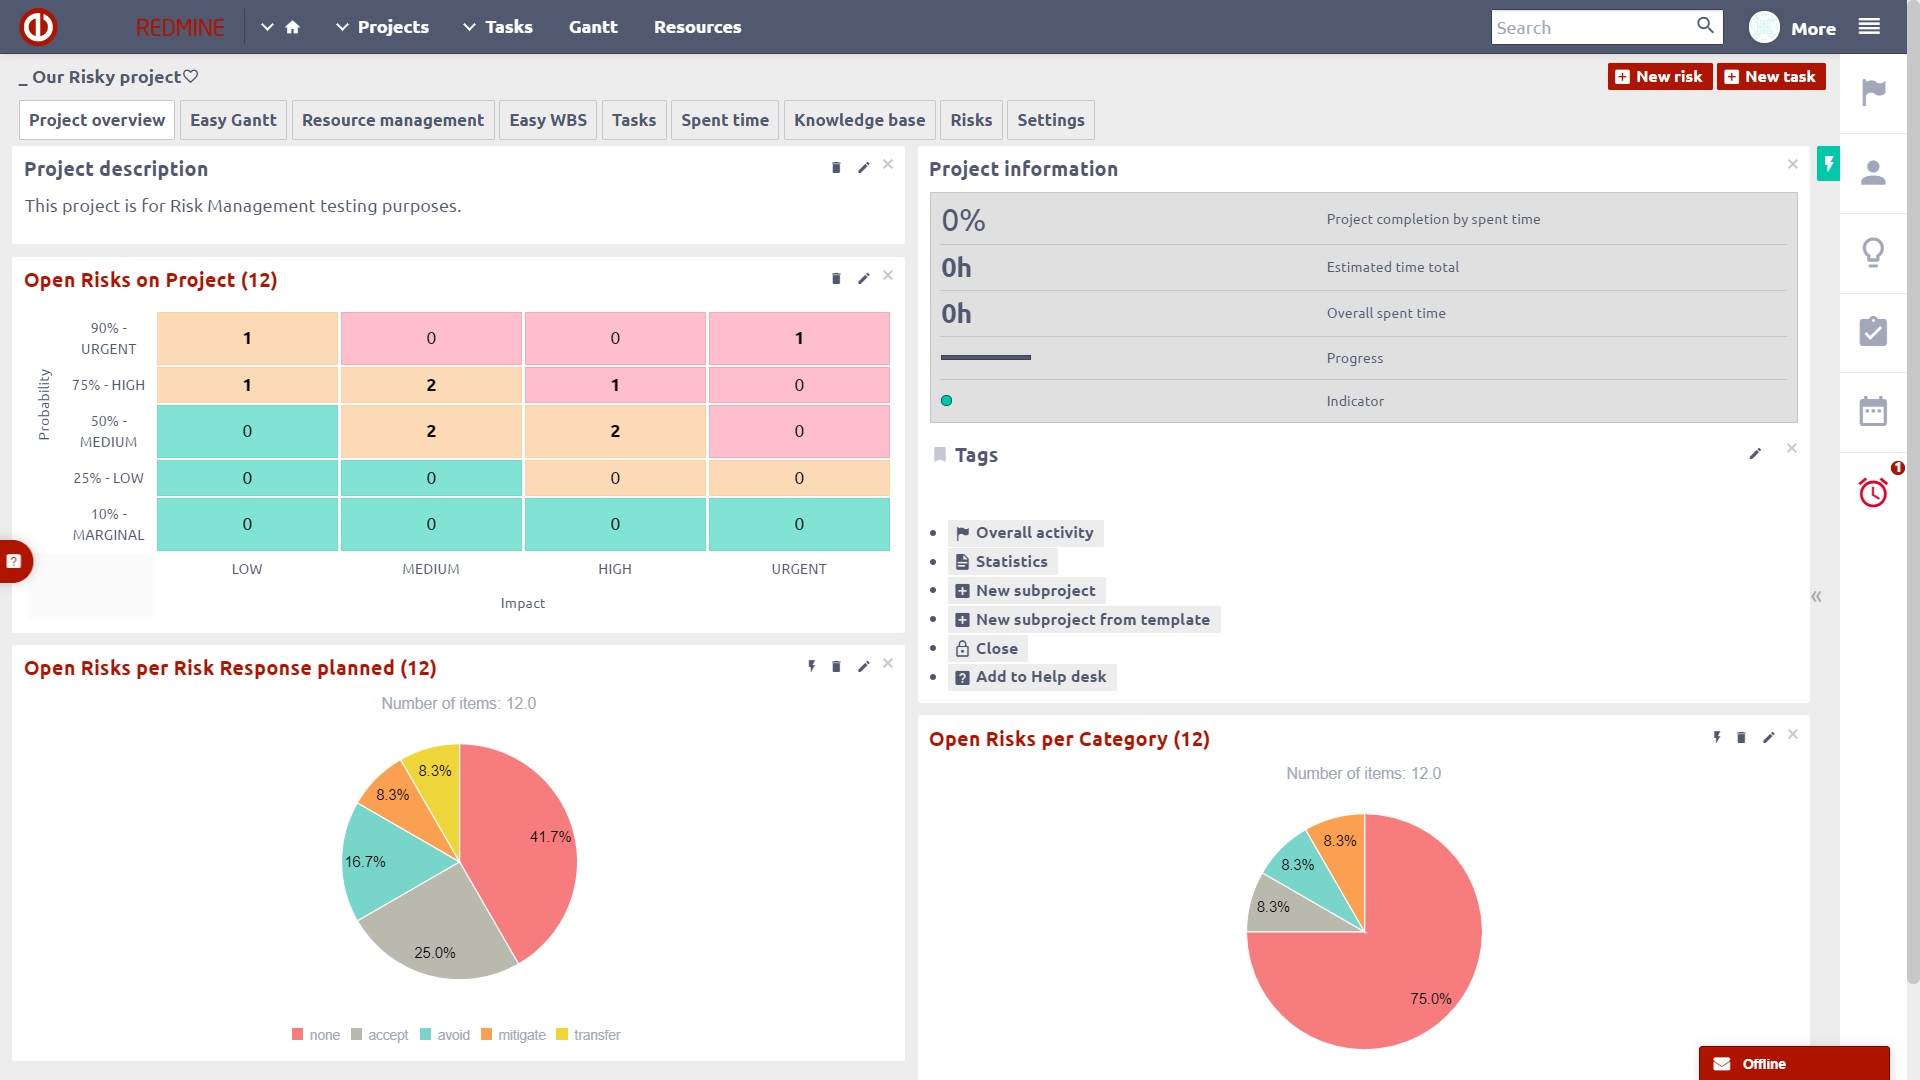
Task: Collapse the right sidebar with double chevron
Action: [x=1816, y=596]
